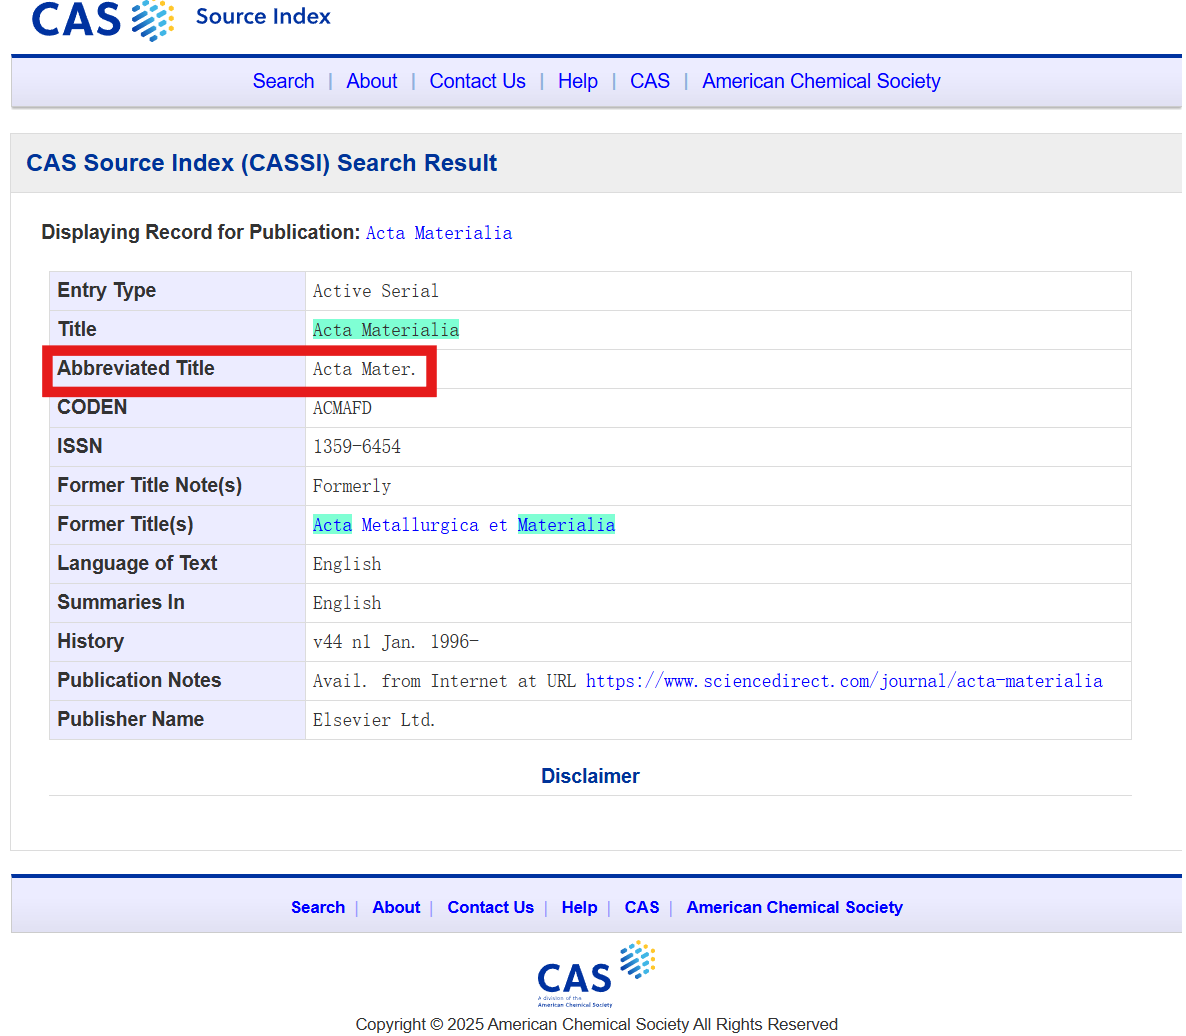This screenshot has height=1036, width=1186.
Task: Open American Chemical Society in top navigation
Action: (821, 81)
